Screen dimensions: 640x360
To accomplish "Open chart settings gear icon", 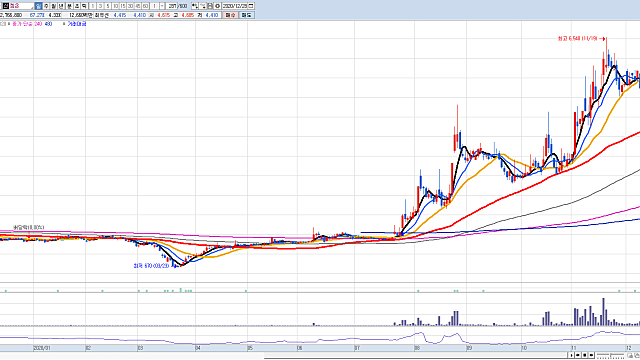I will click(x=218, y=6).
